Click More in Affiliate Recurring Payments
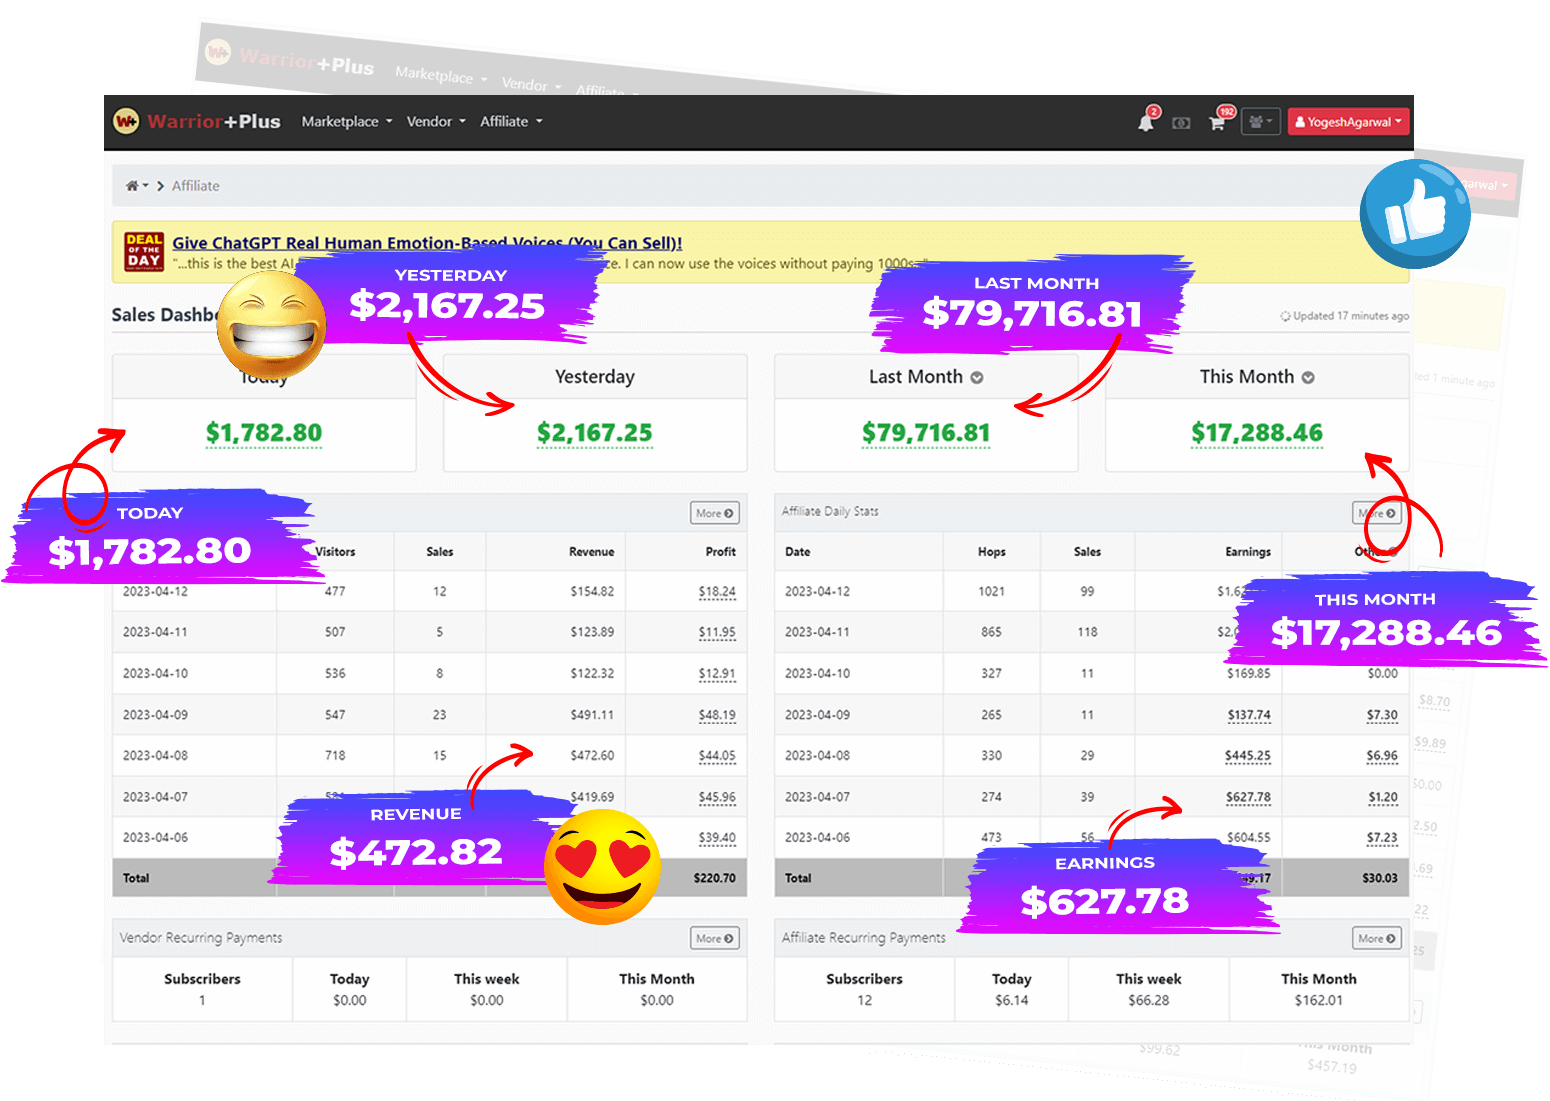 1376,938
